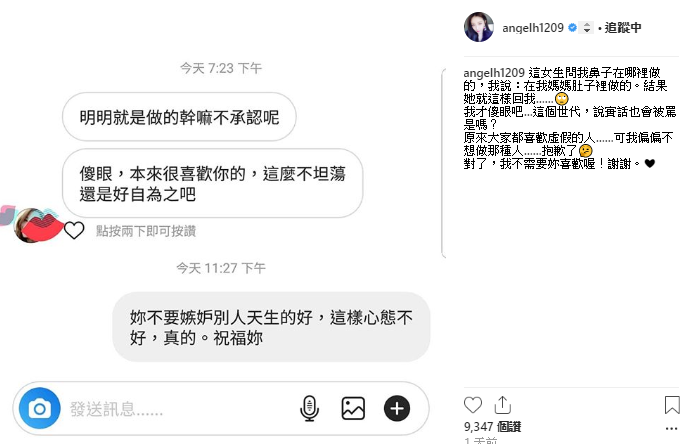Open the camera in the message bar

(x=40, y=408)
